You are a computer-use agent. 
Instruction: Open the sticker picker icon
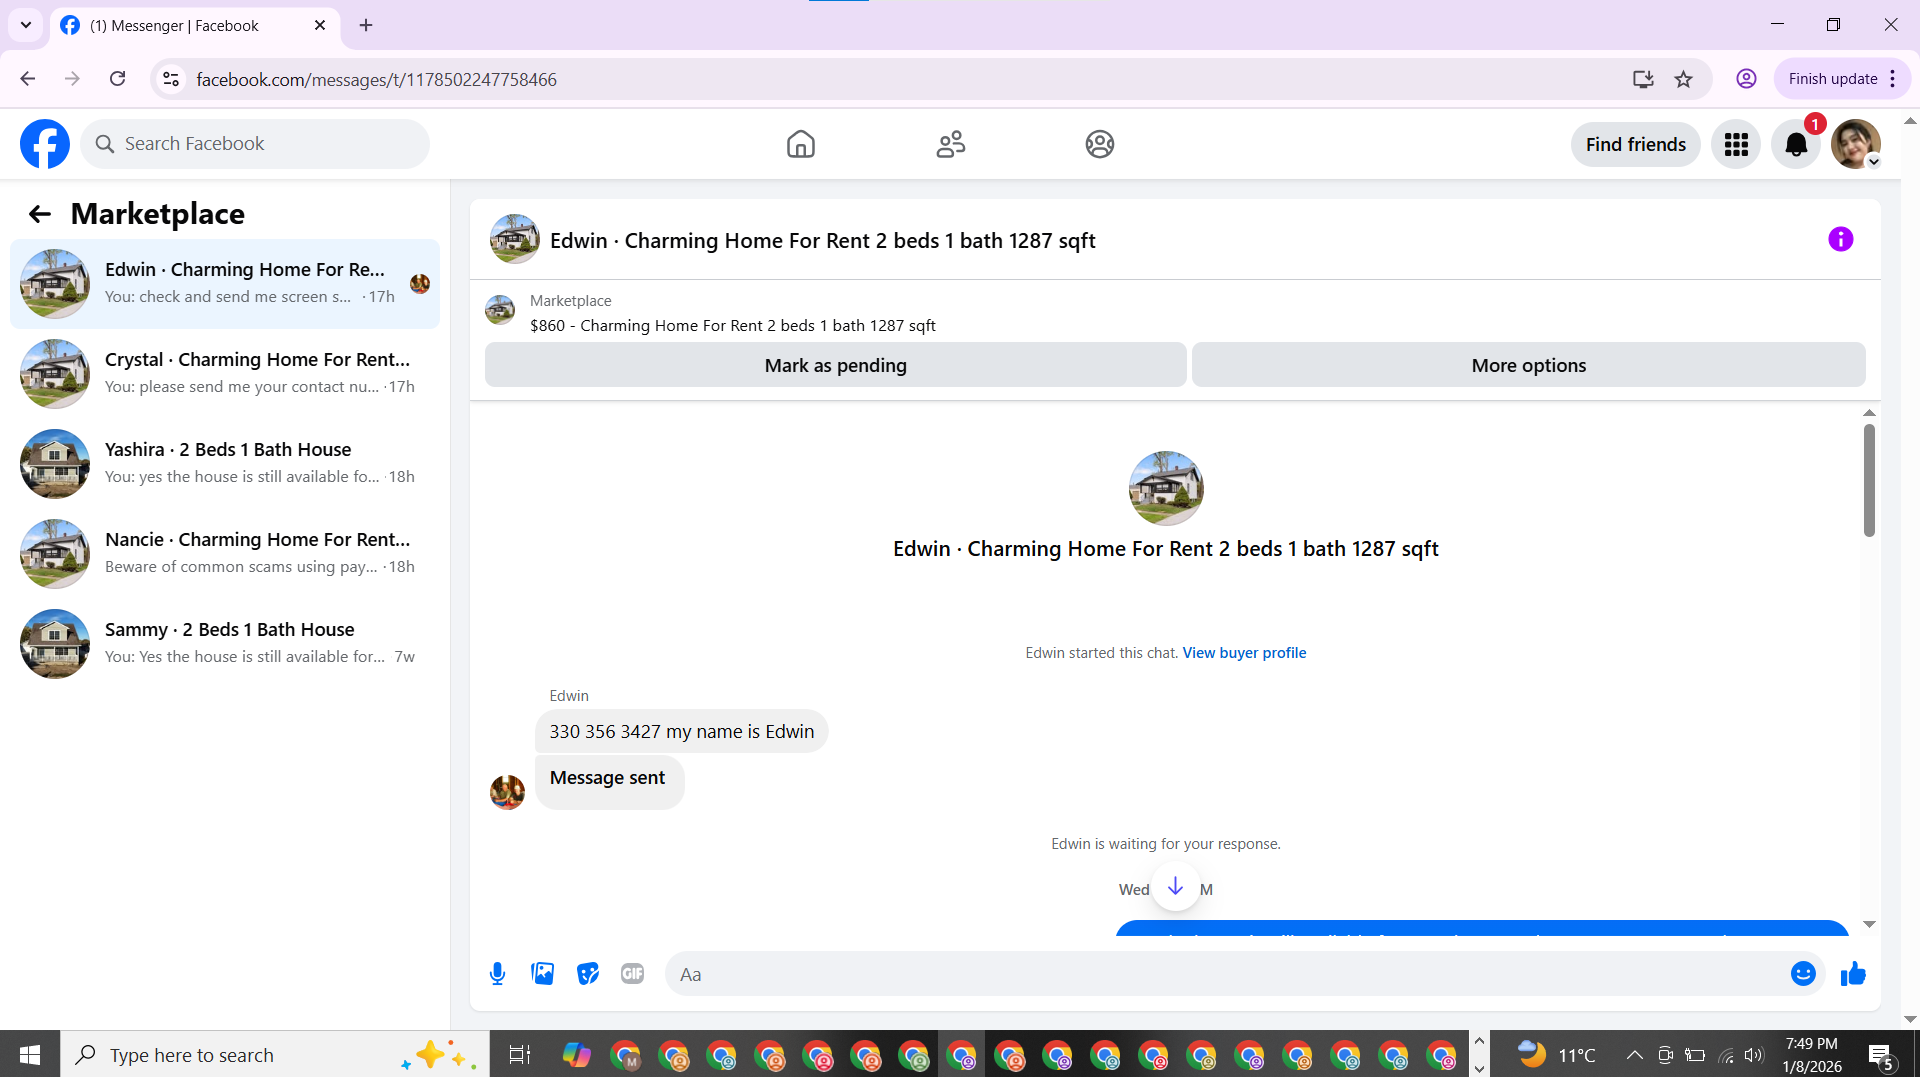[588, 974]
